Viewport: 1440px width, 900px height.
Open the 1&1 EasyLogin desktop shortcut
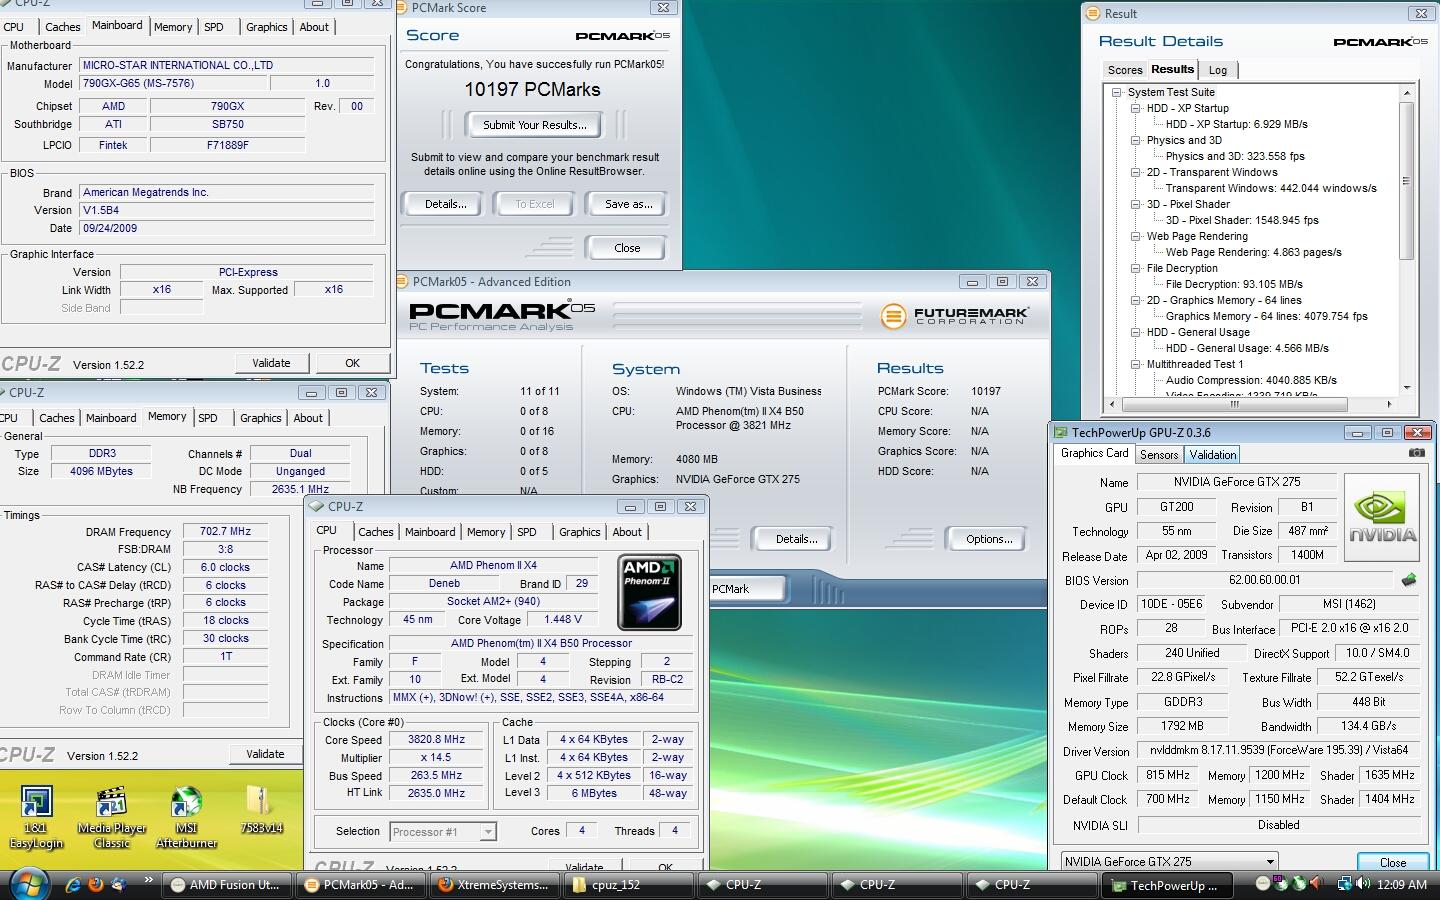[36, 818]
